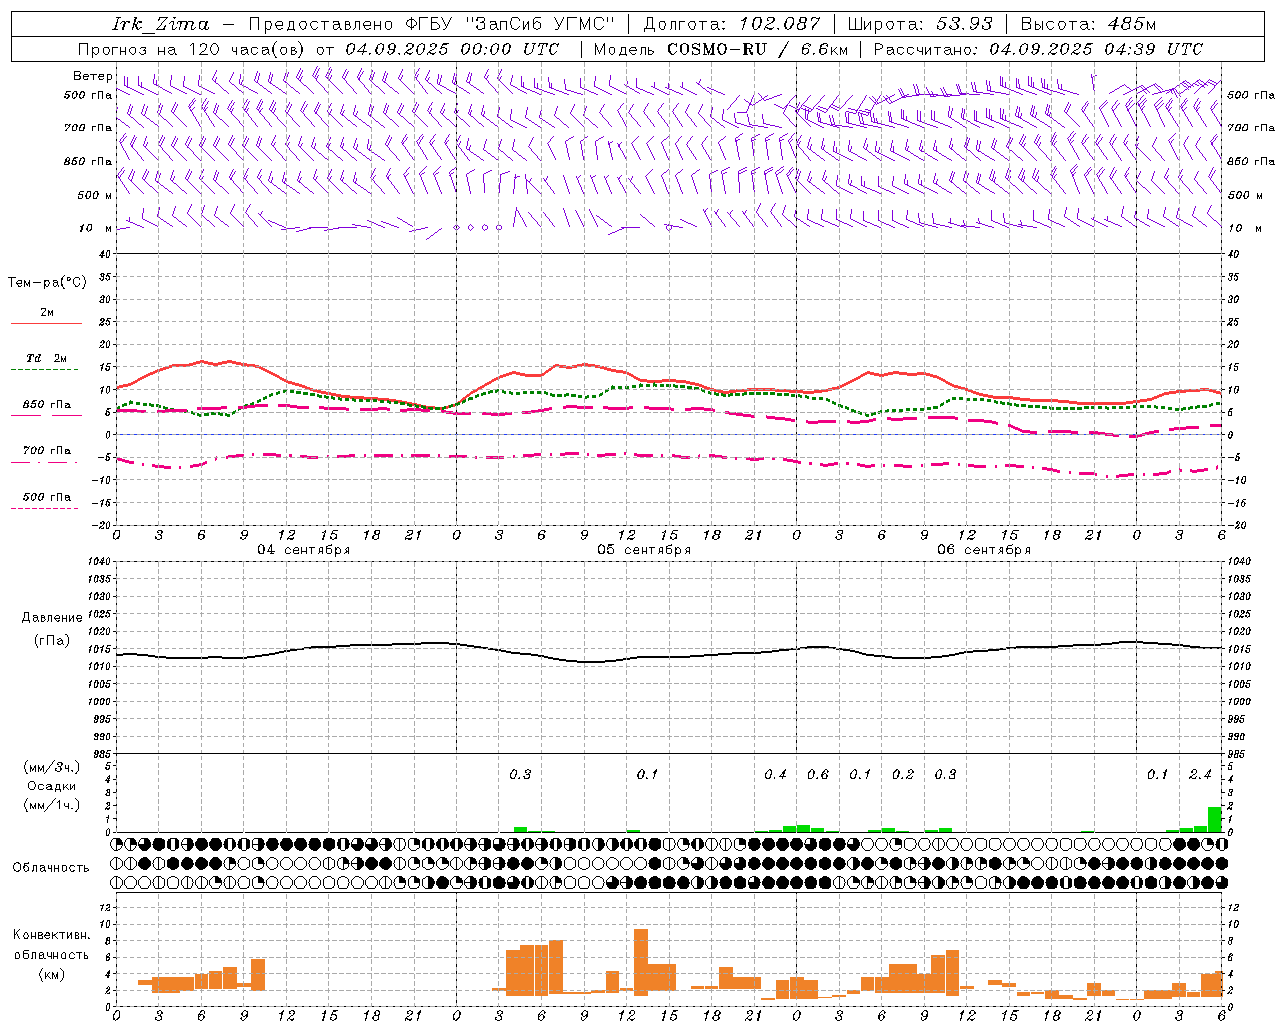This screenshot has width=1280, height=1024.
Task: Click the 05 сентября date label
Action: (644, 550)
